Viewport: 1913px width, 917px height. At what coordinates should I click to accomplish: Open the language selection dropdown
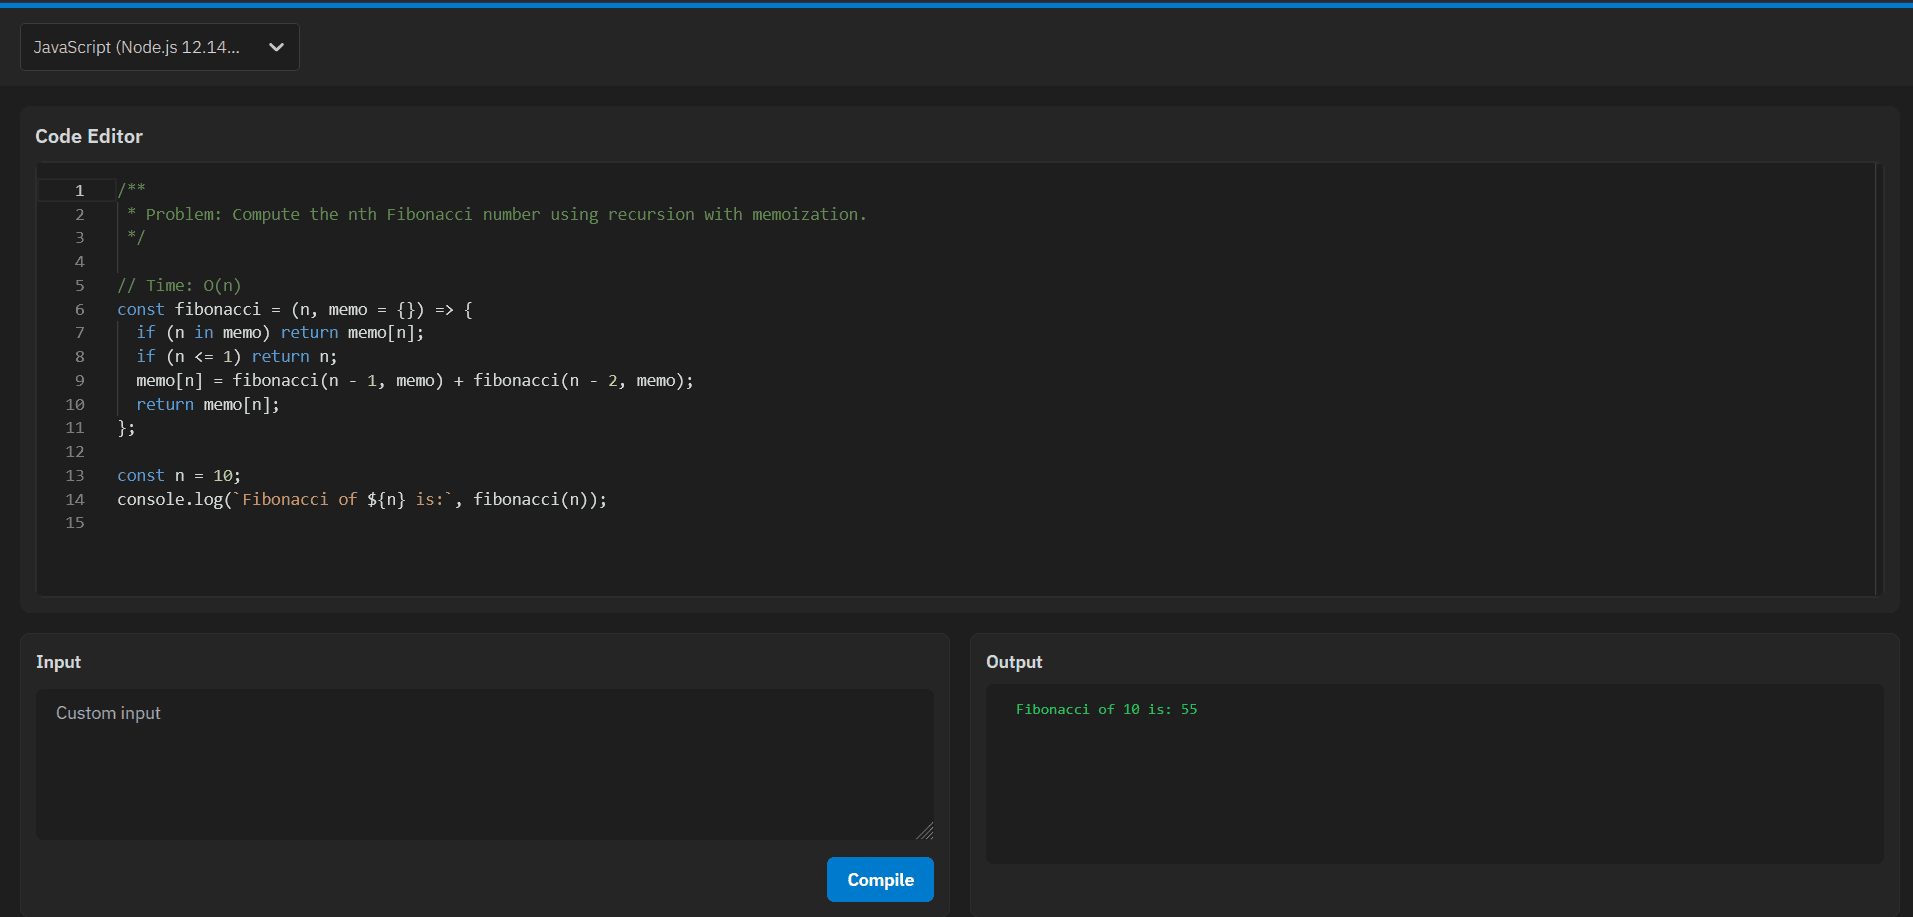coord(158,47)
